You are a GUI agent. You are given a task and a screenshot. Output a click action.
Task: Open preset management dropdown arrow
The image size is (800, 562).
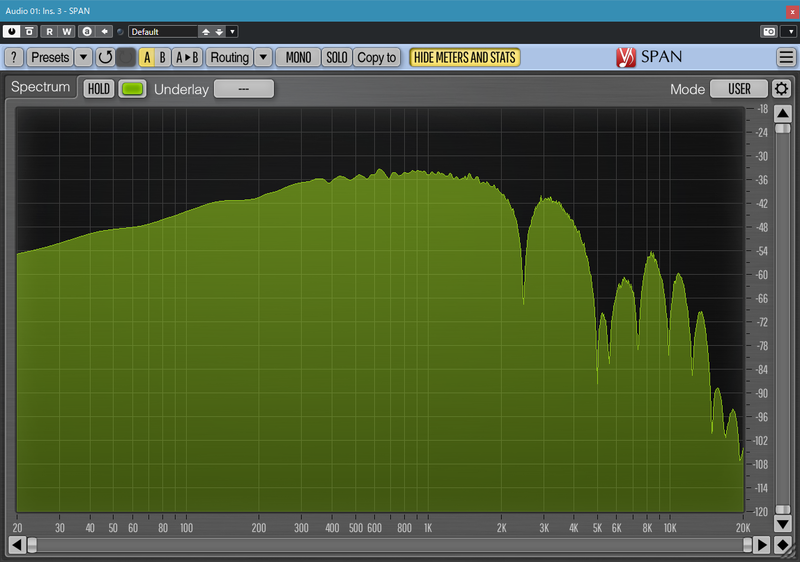tap(232, 32)
